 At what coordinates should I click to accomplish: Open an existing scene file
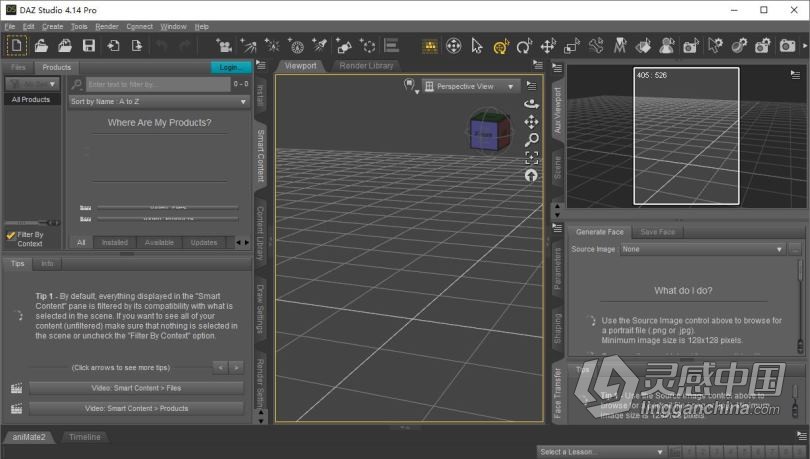click(x=41, y=45)
